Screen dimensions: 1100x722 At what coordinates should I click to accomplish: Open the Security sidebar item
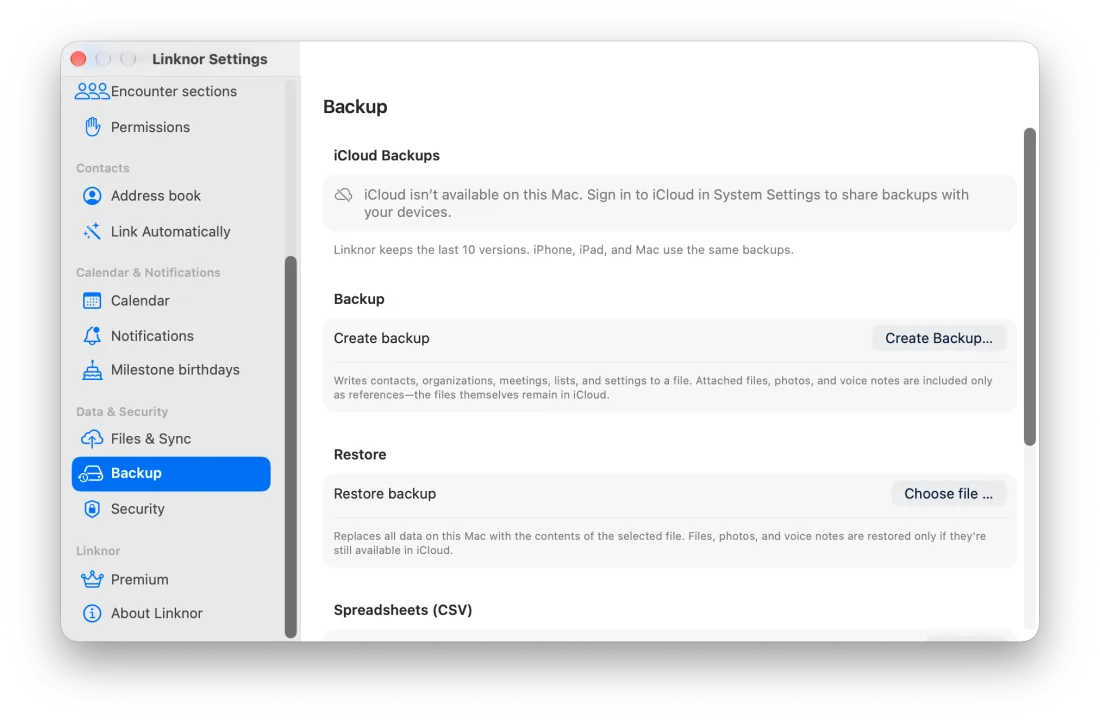point(171,509)
